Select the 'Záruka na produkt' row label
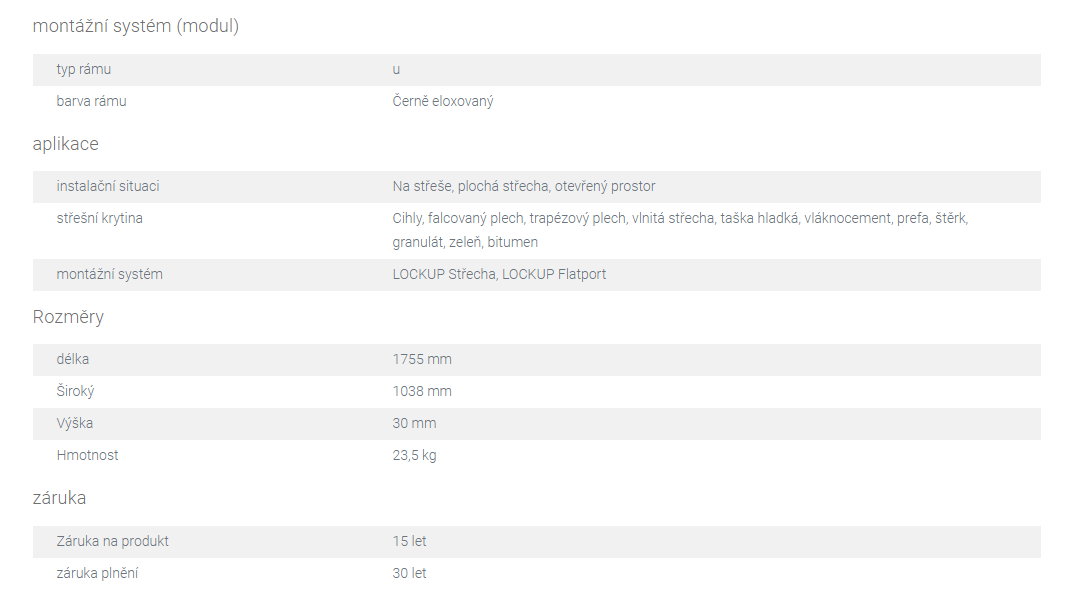Image resolution: width=1074 pixels, height=604 pixels. pos(112,542)
